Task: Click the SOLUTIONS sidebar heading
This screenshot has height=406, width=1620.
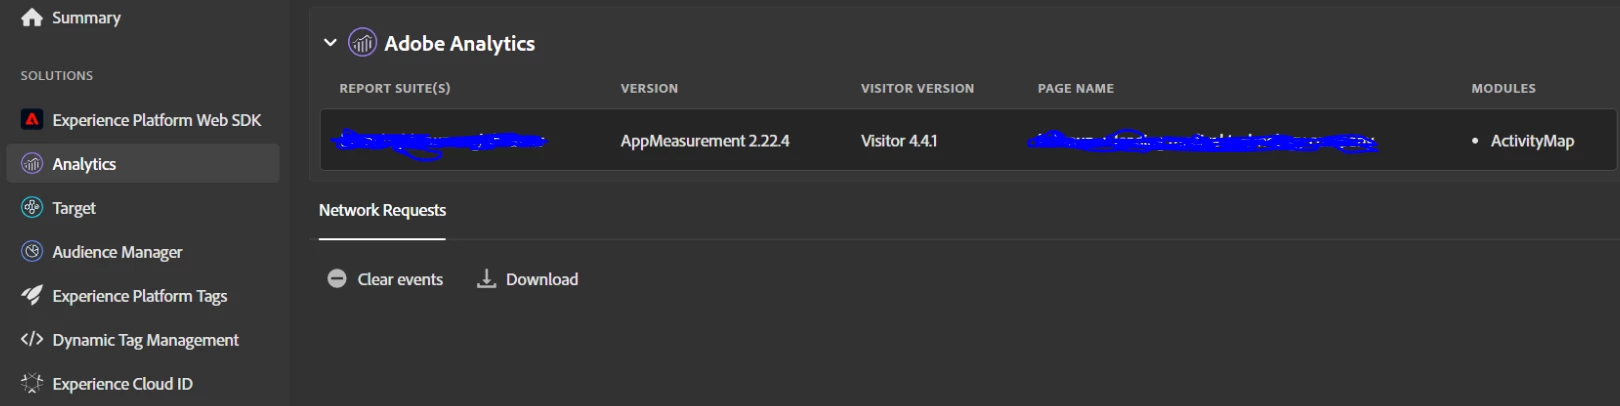Action: point(57,75)
